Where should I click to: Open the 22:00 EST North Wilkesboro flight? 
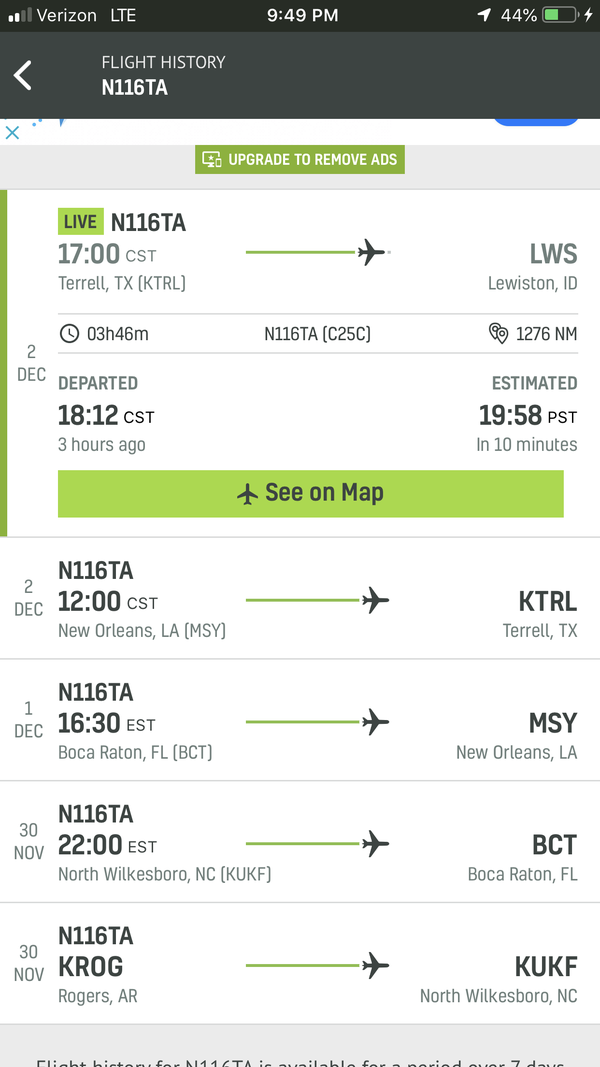coord(300,843)
